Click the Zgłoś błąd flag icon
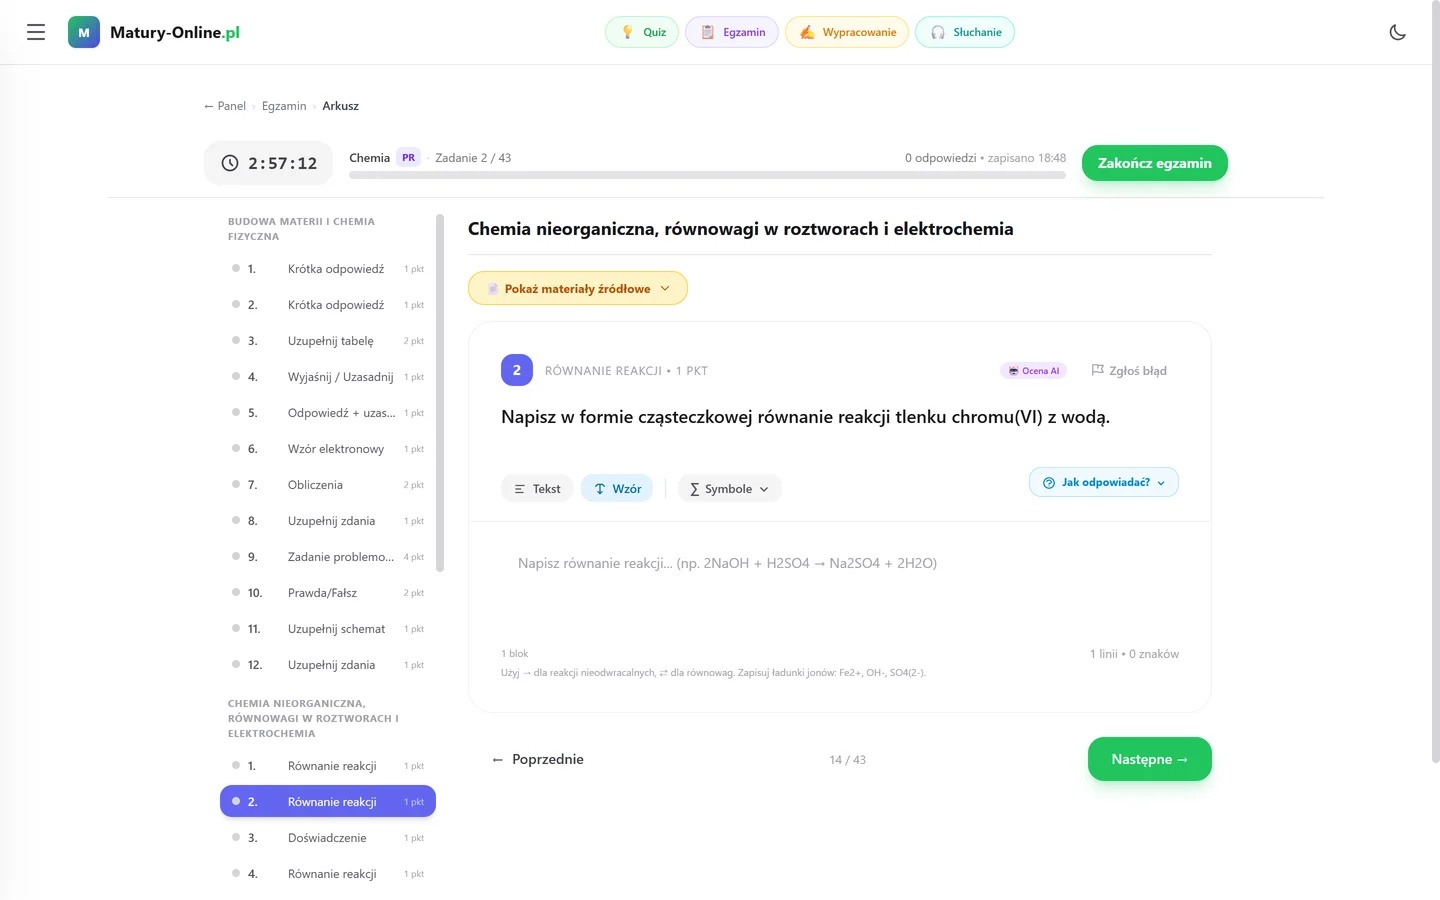 click(x=1097, y=370)
